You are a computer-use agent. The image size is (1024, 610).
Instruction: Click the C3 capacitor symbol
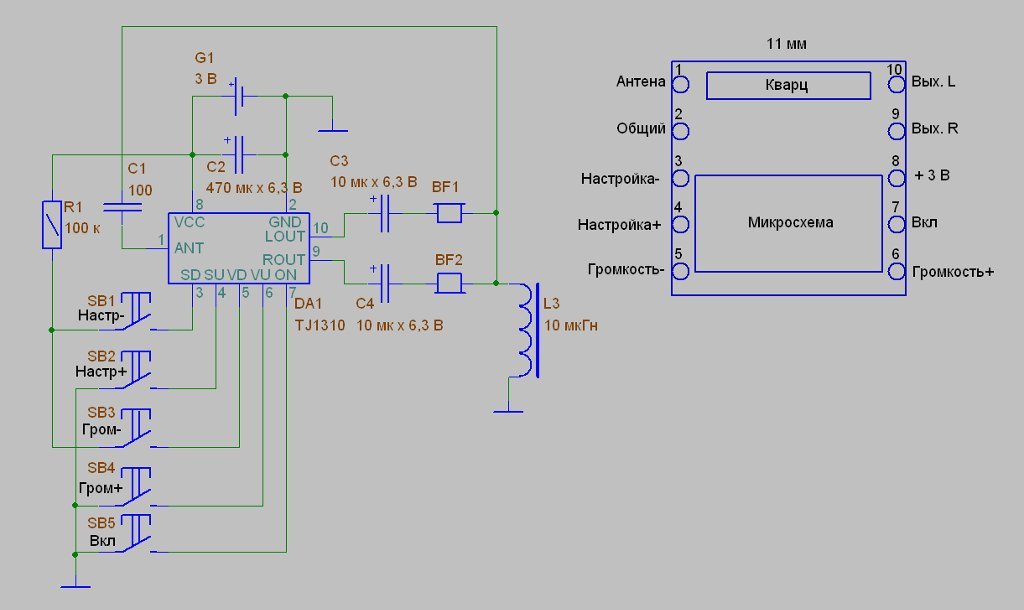pyautogui.click(x=384, y=213)
